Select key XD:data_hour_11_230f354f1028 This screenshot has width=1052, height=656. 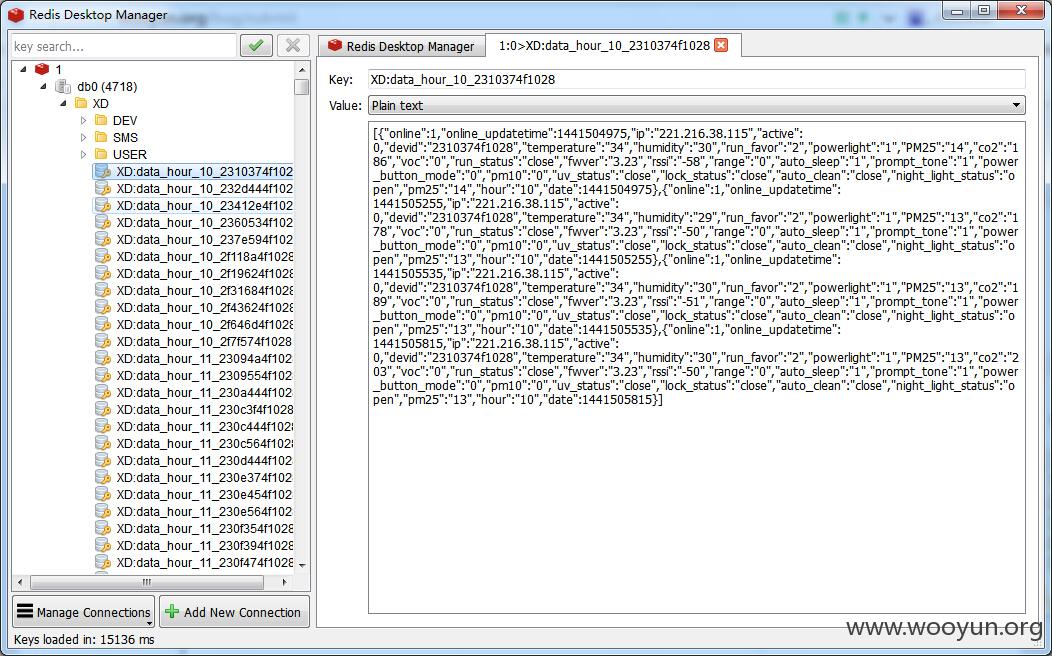pos(204,529)
